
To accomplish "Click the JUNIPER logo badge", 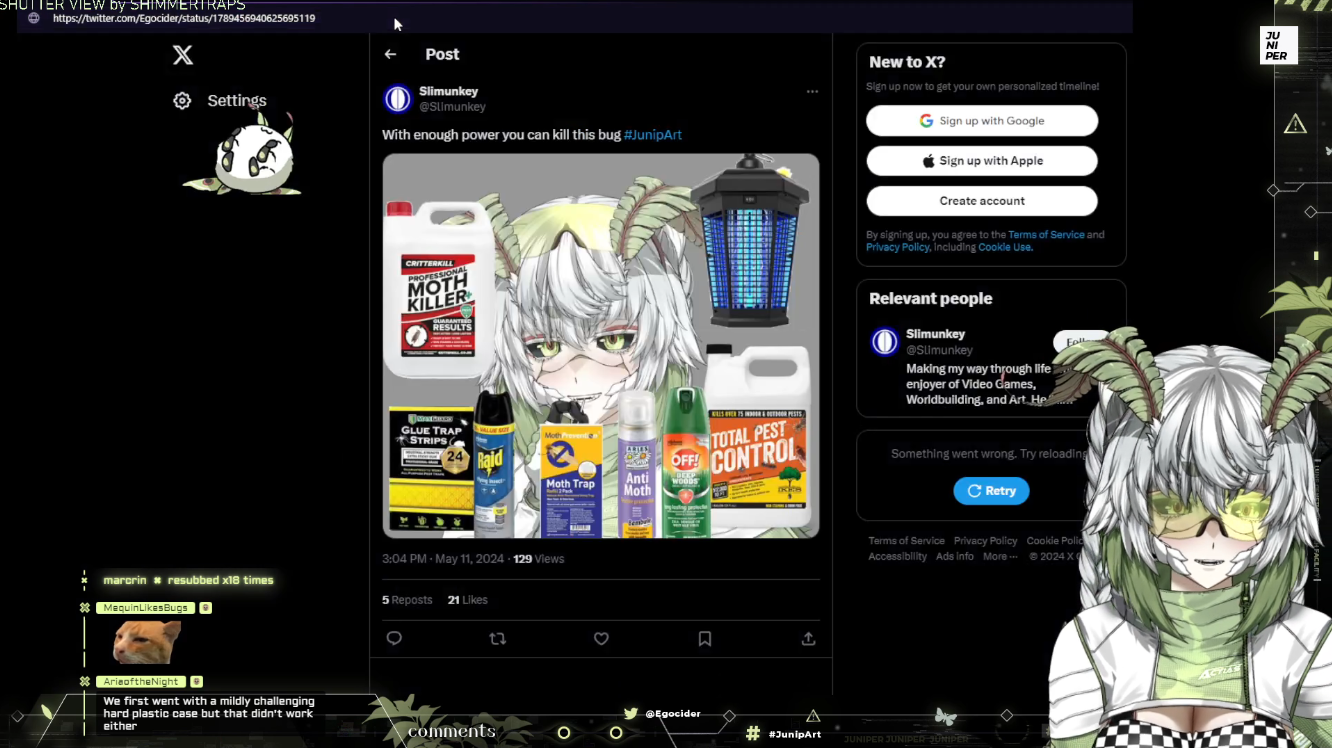I will click(x=1278, y=45).
